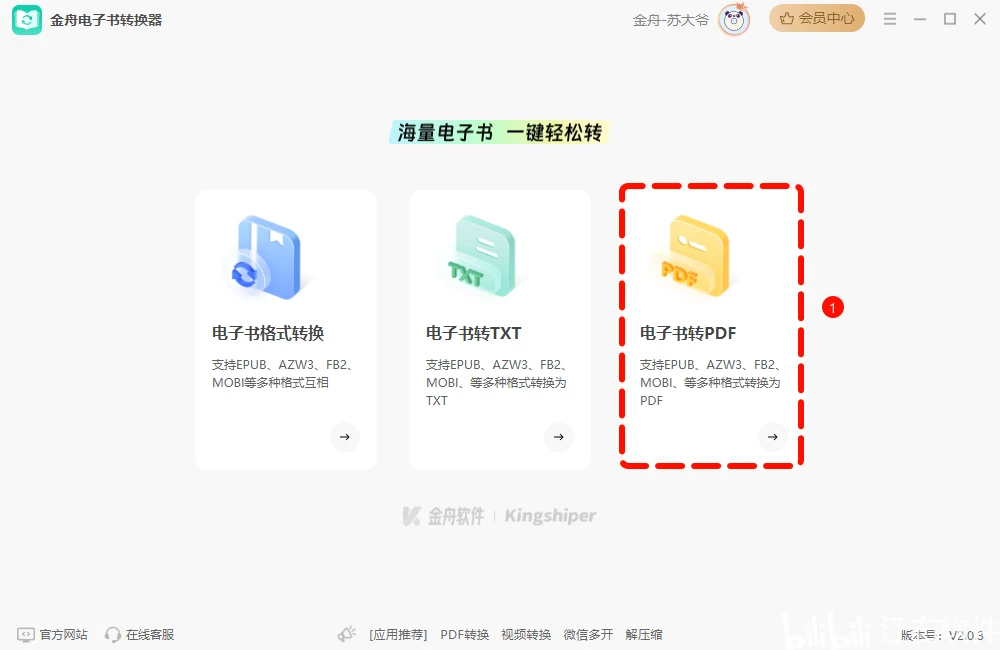
Task: Click the 官方网站 monitor icon
Action: point(26,635)
